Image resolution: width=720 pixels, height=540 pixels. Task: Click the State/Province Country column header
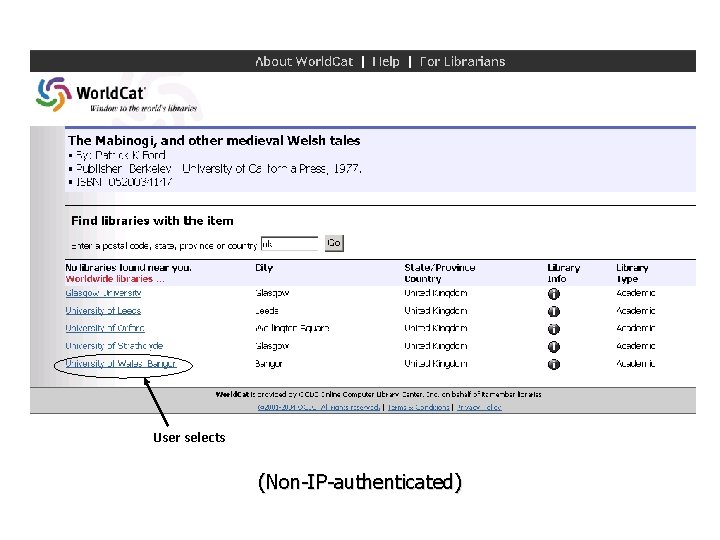(x=439, y=273)
